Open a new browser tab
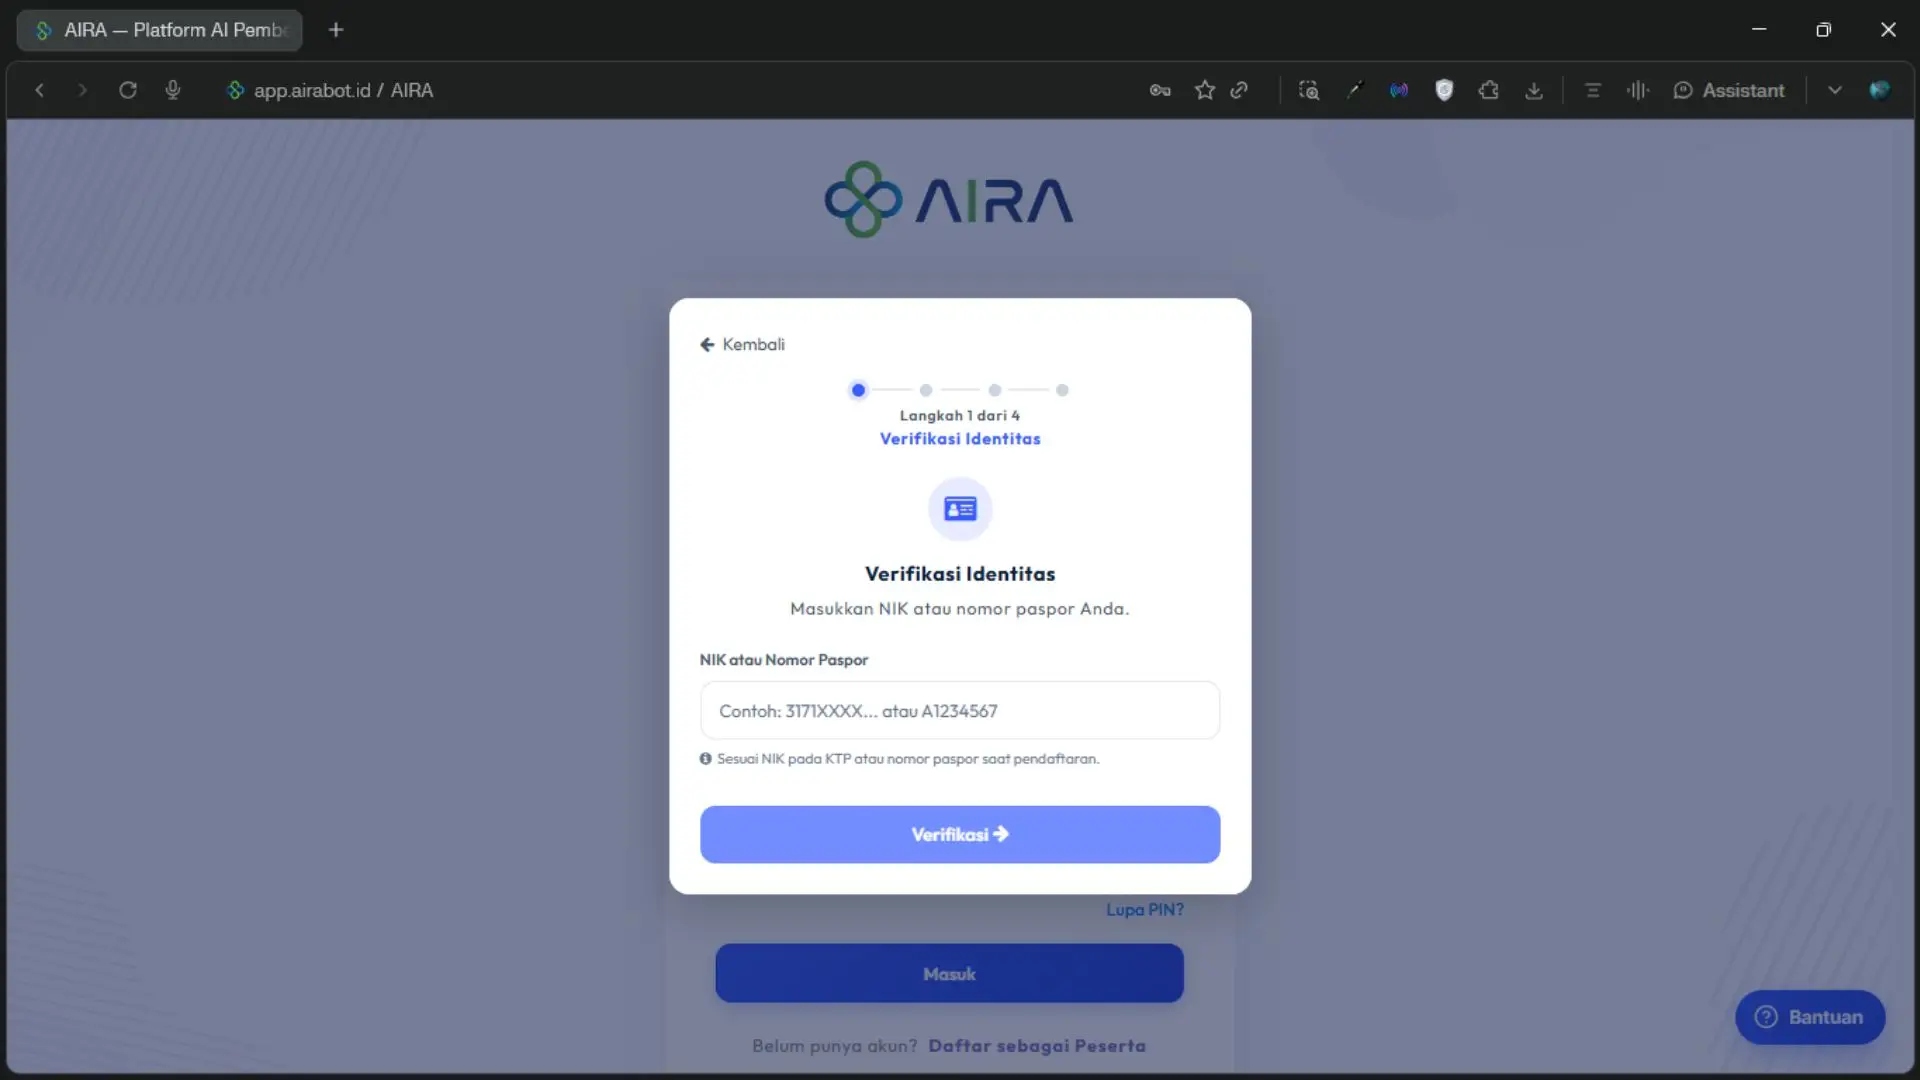Screen dimensions: 1920x1080 (336, 30)
